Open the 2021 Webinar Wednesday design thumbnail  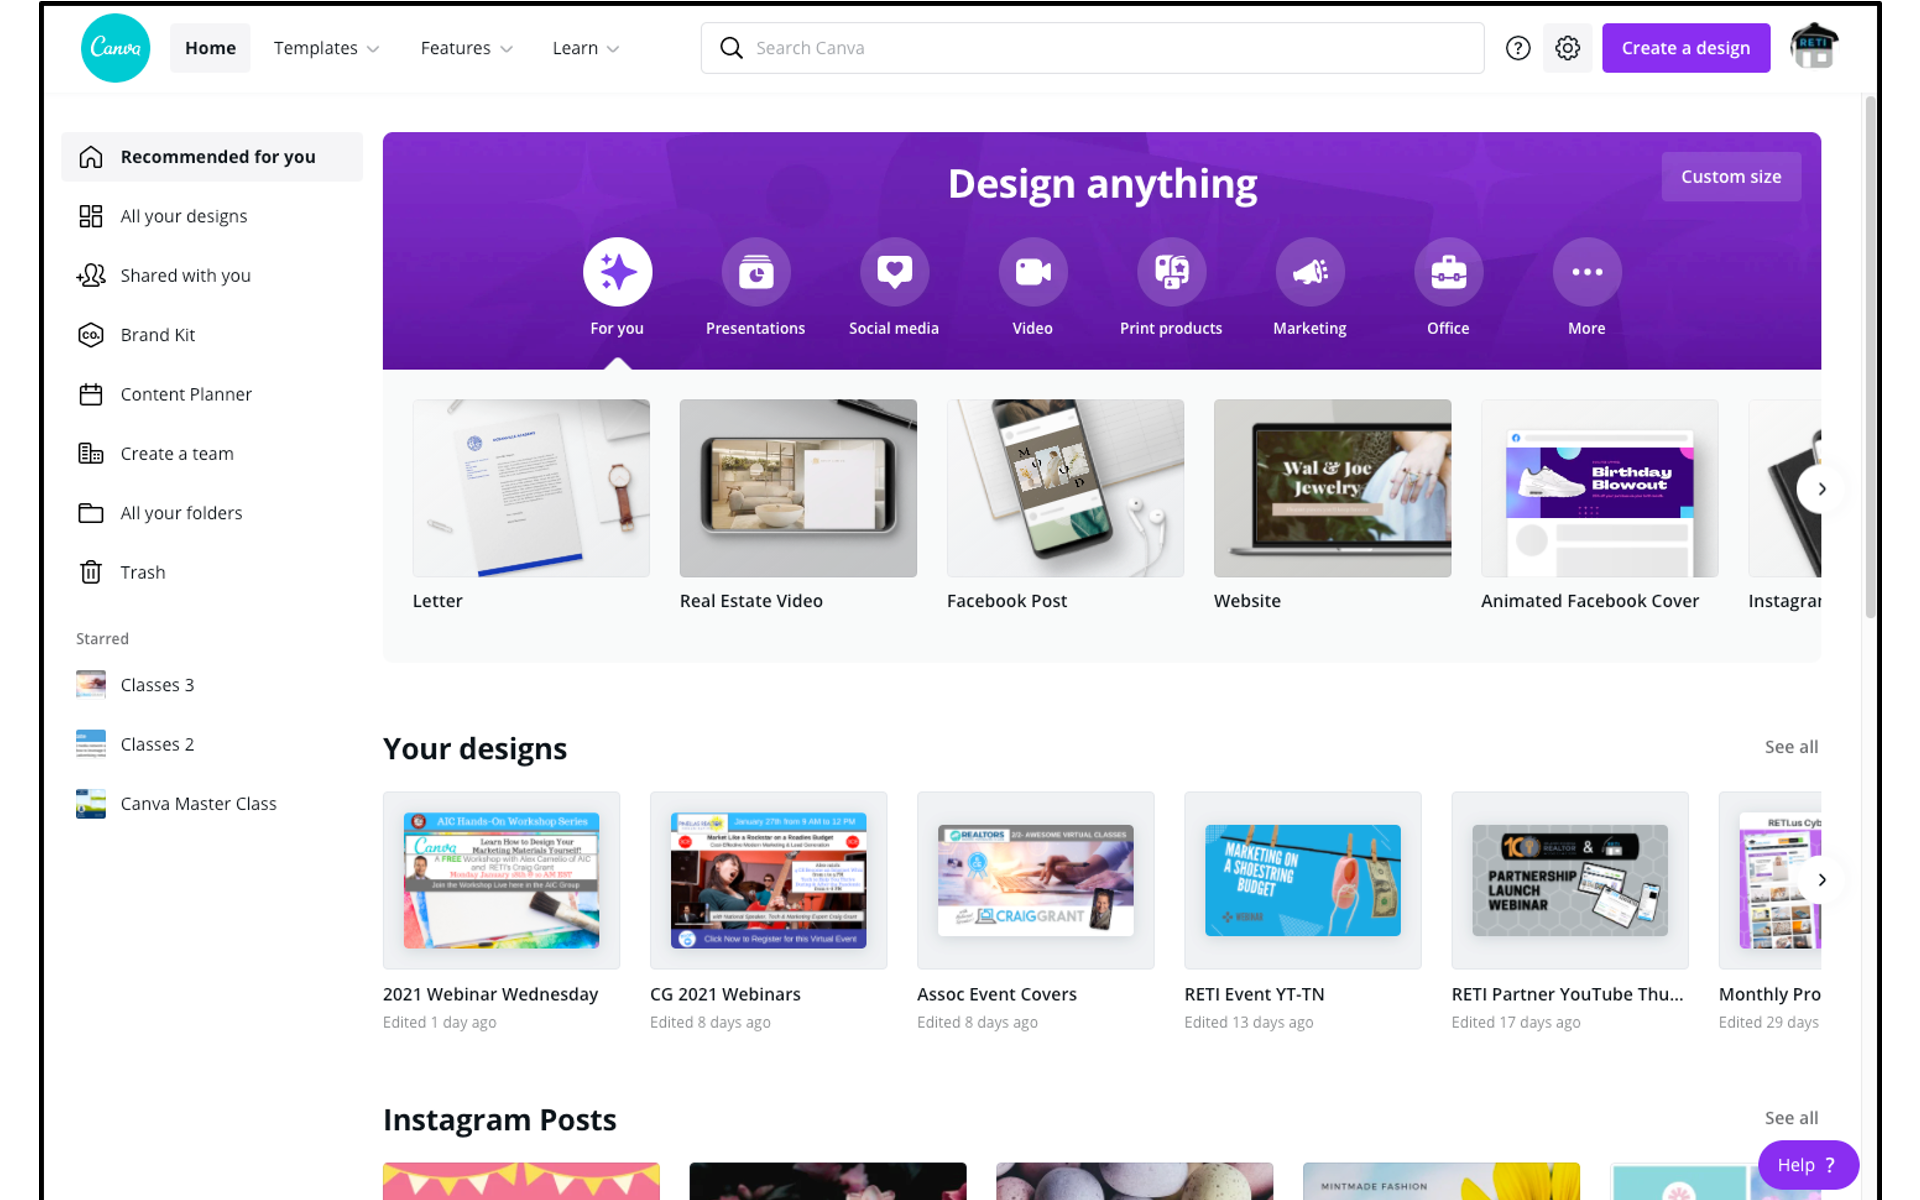(501, 880)
